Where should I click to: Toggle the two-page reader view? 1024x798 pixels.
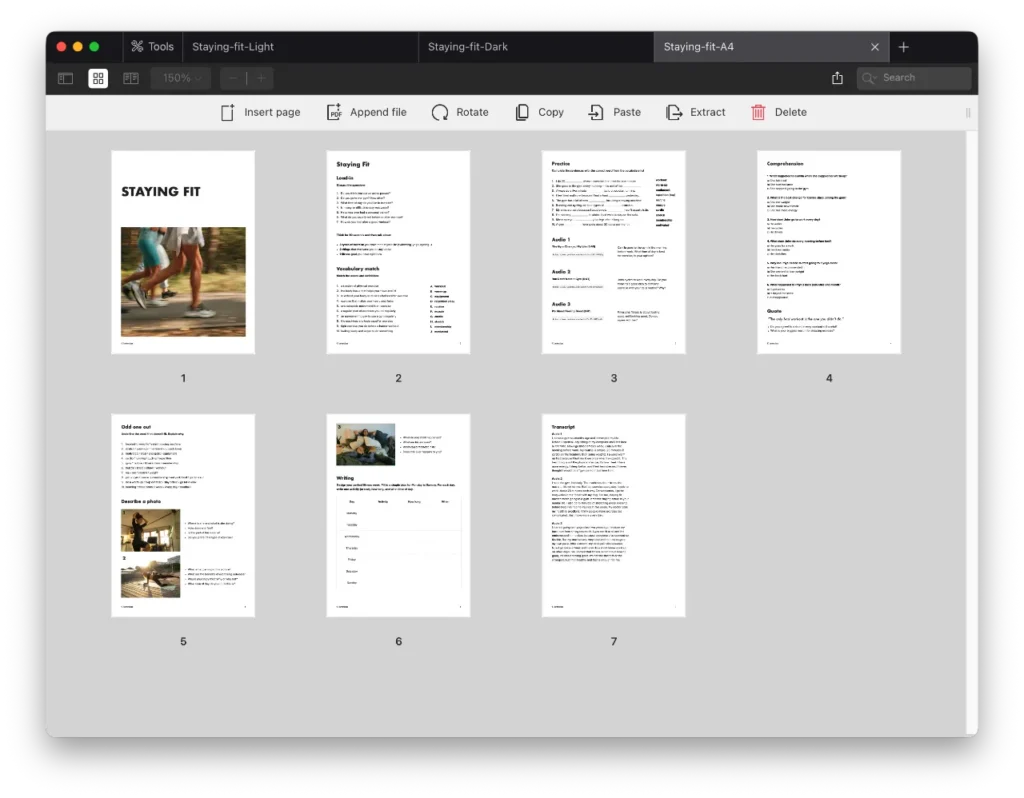pyautogui.click(x=130, y=78)
